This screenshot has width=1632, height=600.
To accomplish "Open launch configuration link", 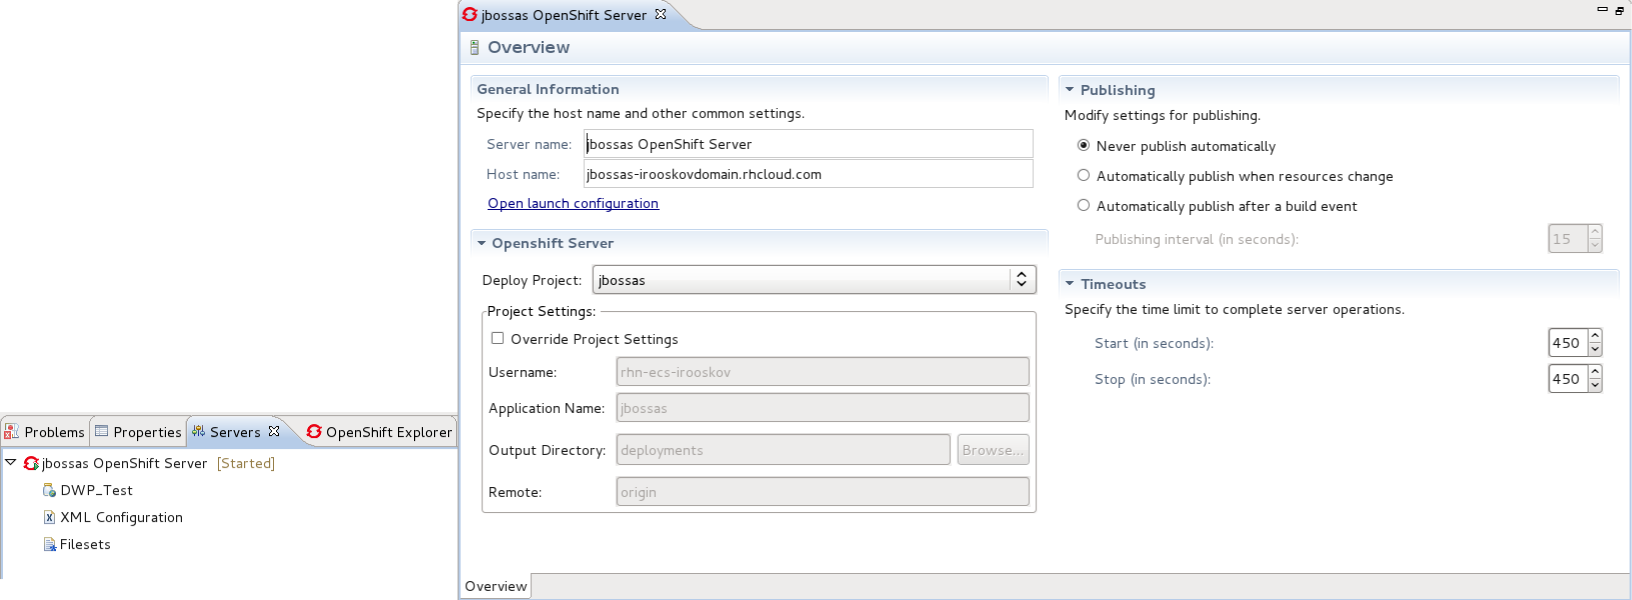I will tap(573, 203).
